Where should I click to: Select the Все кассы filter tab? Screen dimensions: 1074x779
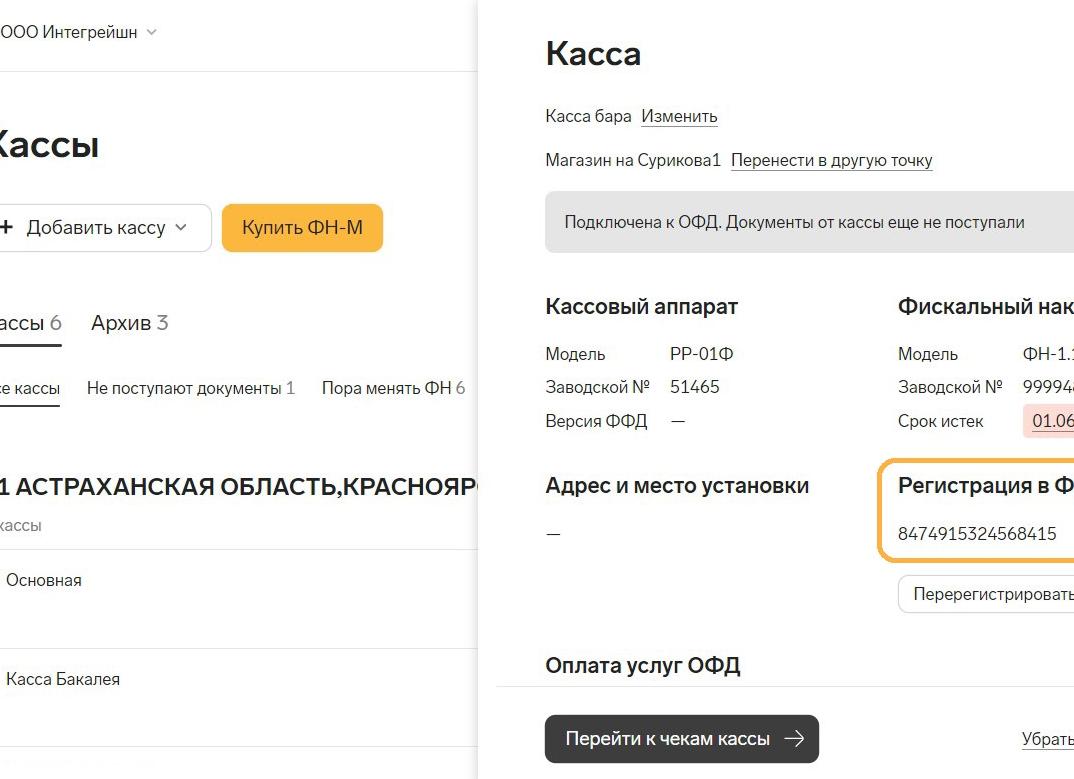click(29, 388)
